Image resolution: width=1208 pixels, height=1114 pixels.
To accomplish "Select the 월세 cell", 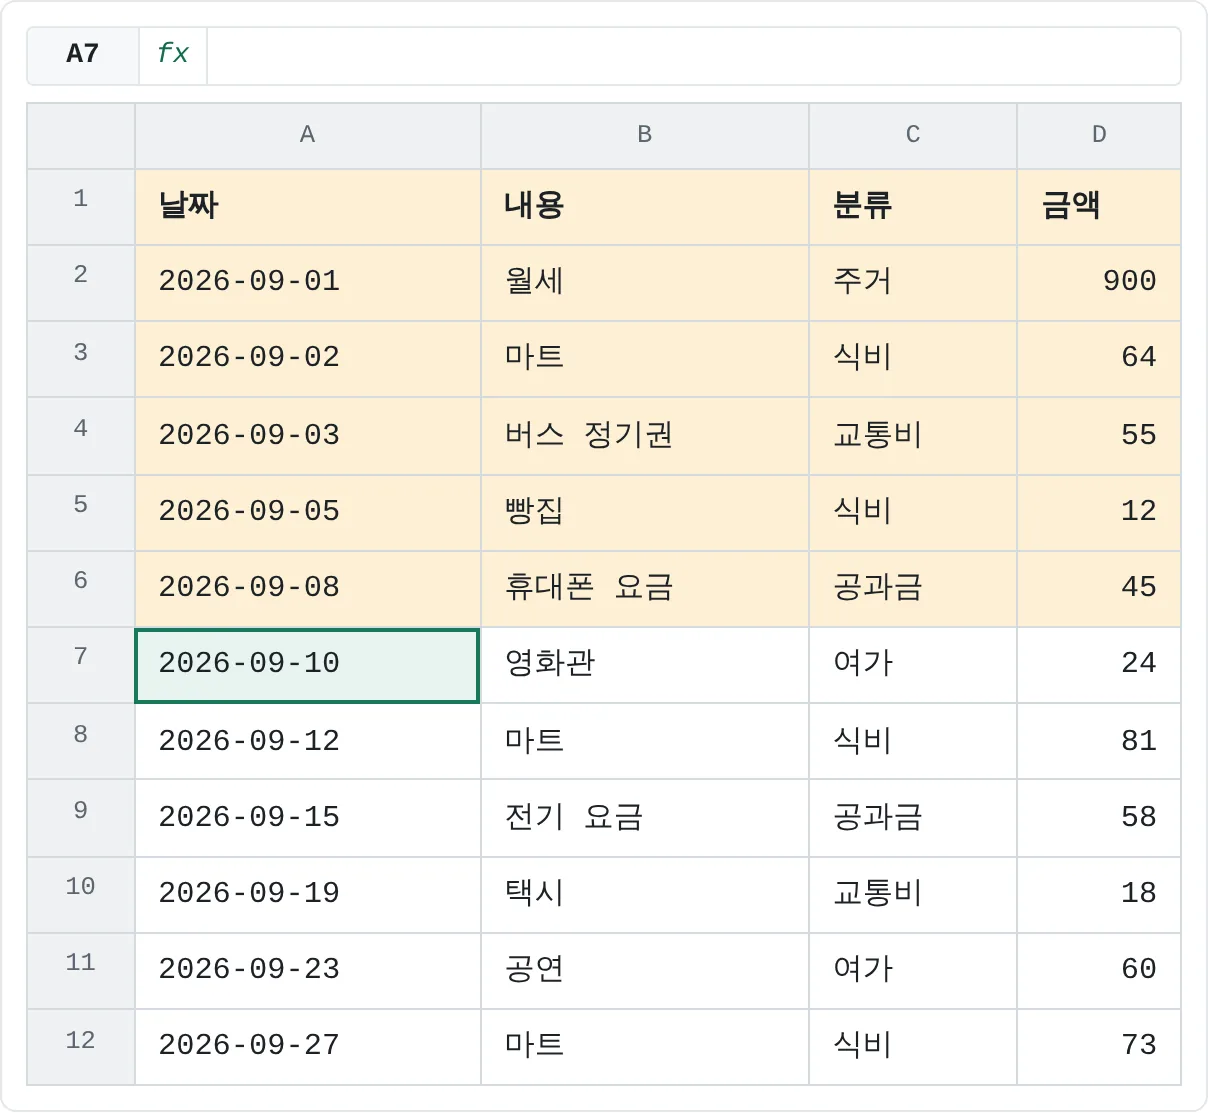I will 645,283.
